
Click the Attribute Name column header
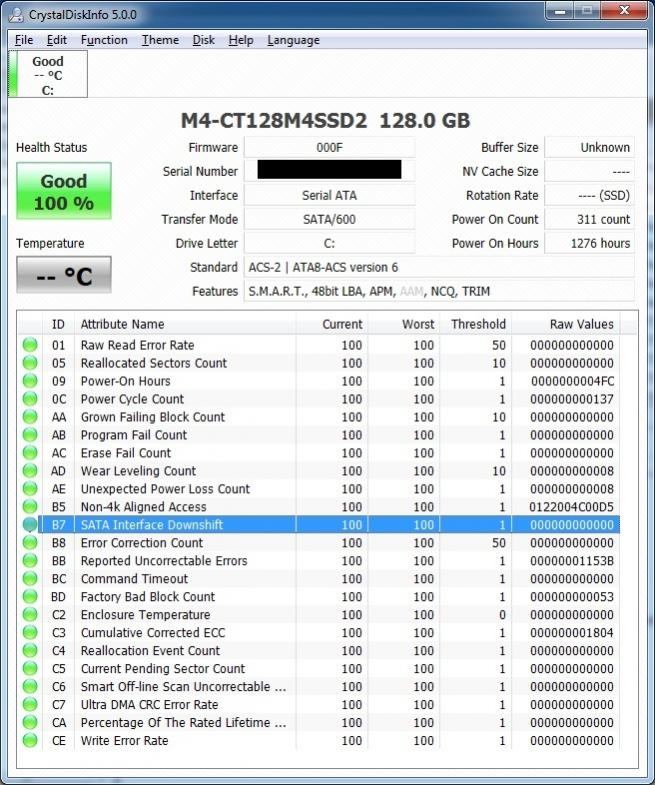point(185,324)
